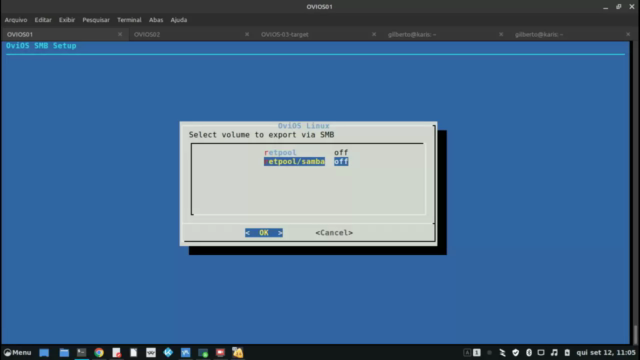This screenshot has width=640, height=360.
Task: Launch Google Chrome from taskbar
Action: (x=99, y=353)
